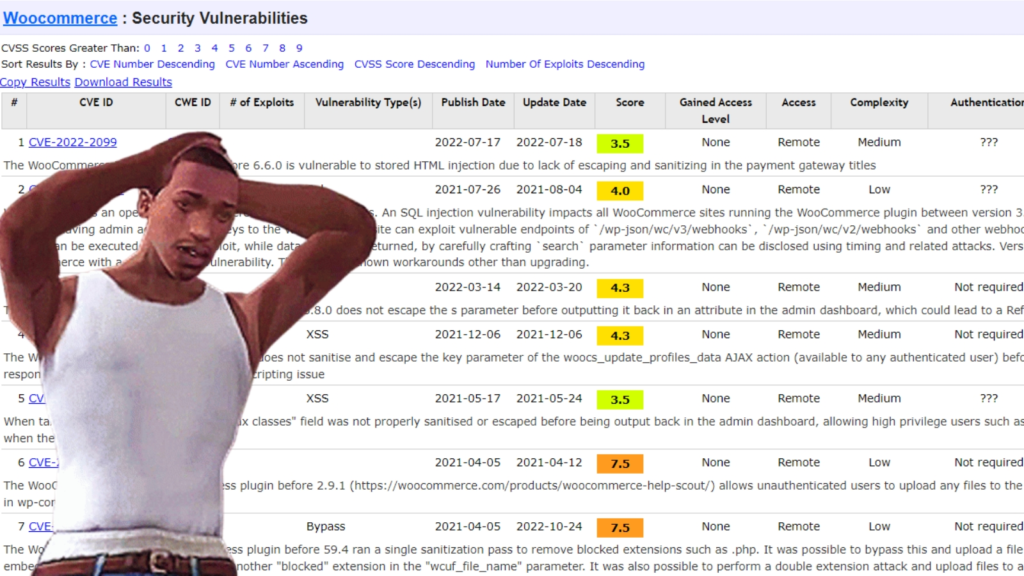This screenshot has width=1024, height=576.
Task: Sort results by CVE Number Ascending
Action: (x=284, y=64)
